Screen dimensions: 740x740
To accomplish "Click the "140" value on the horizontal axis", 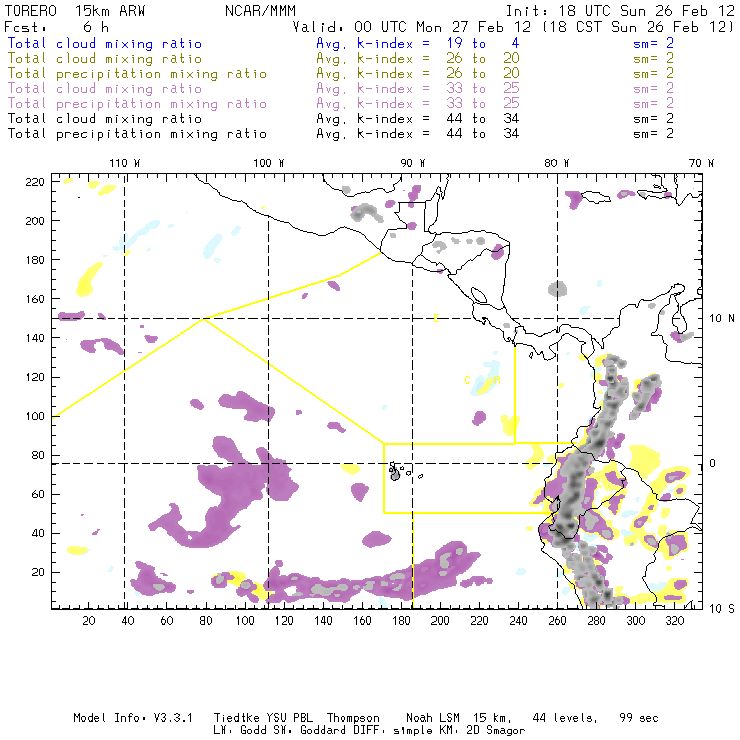I will [x=323, y=621].
